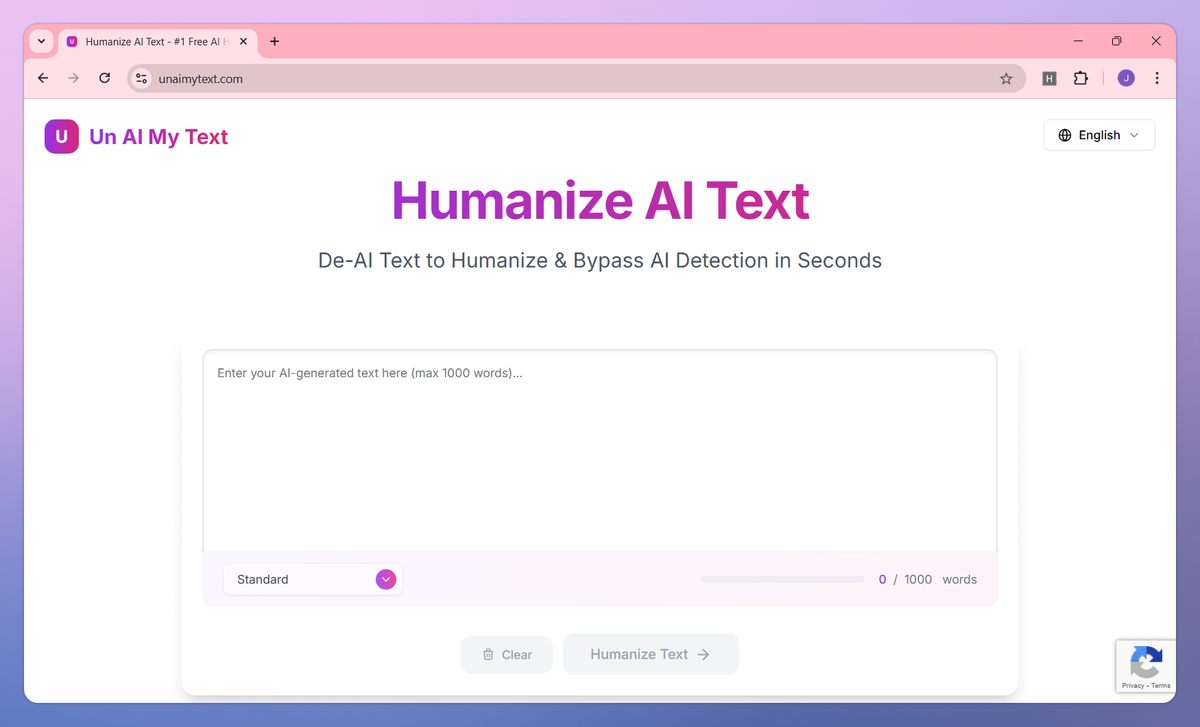Screen dimensions: 1200x727
Task: Open the tab search dropdown arrow
Action: [41, 42]
